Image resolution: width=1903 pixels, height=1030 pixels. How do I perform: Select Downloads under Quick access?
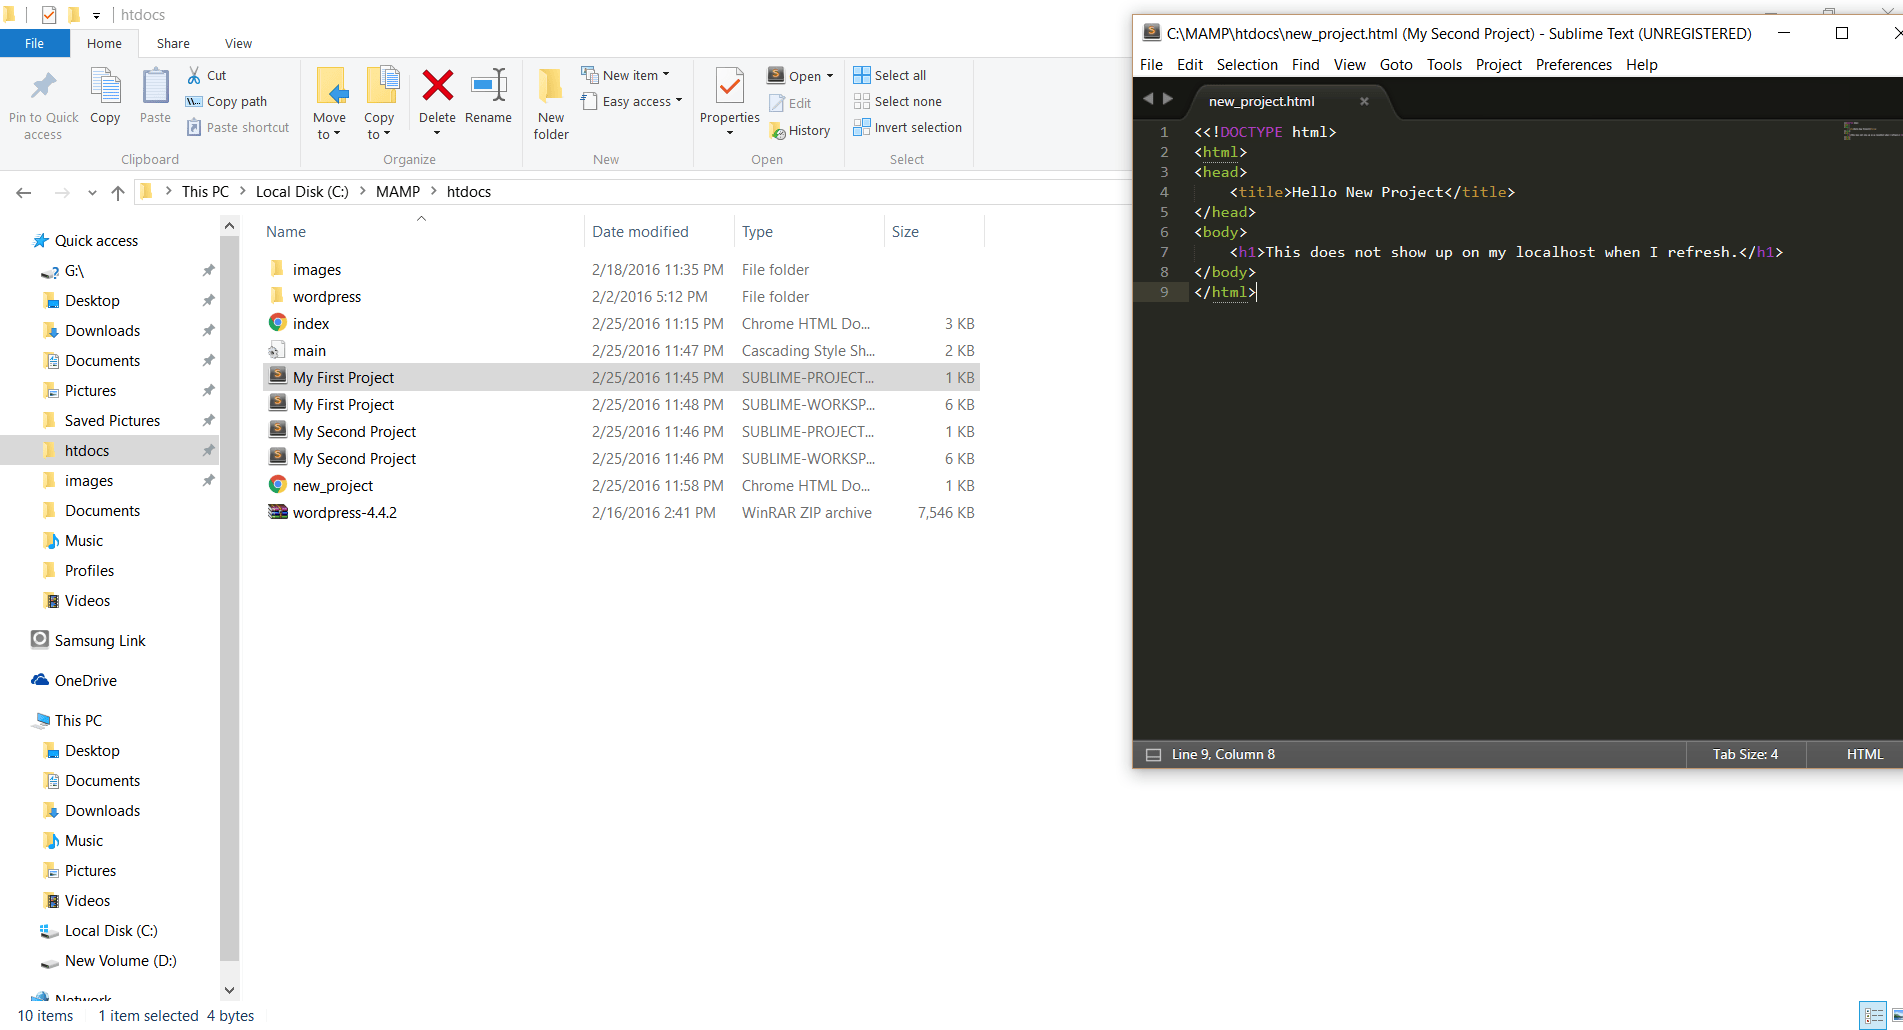[102, 330]
